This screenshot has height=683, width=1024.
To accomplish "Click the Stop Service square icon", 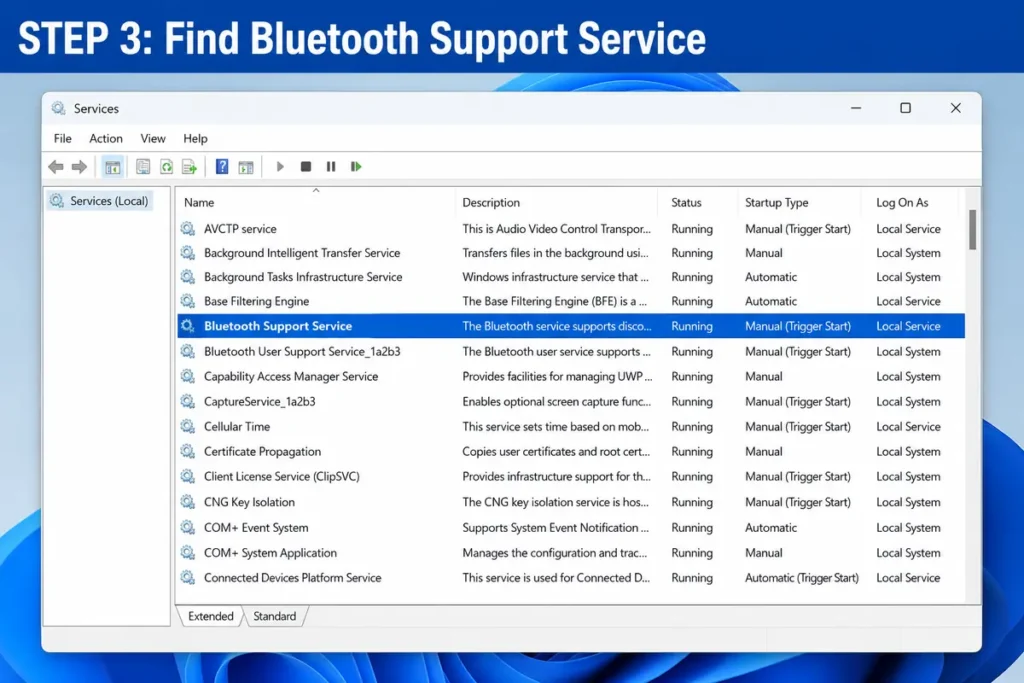I will (306, 167).
